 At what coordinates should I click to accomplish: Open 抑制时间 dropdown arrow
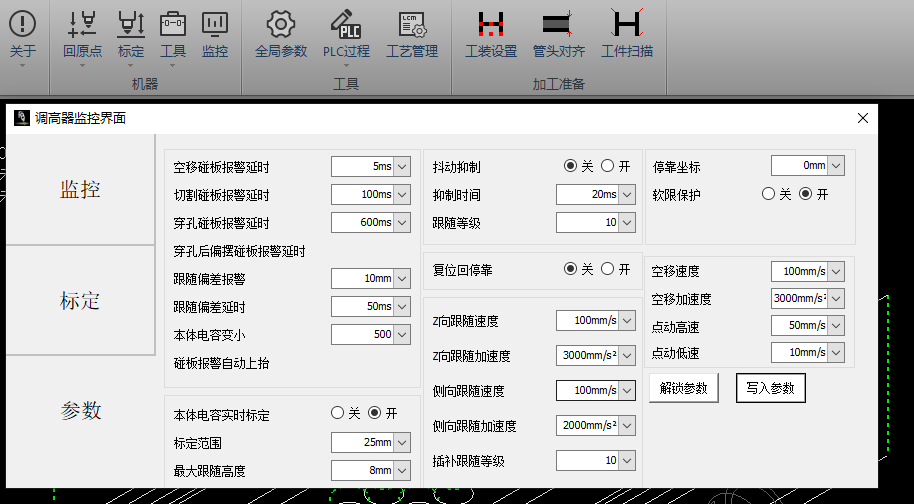pyautogui.click(x=627, y=194)
